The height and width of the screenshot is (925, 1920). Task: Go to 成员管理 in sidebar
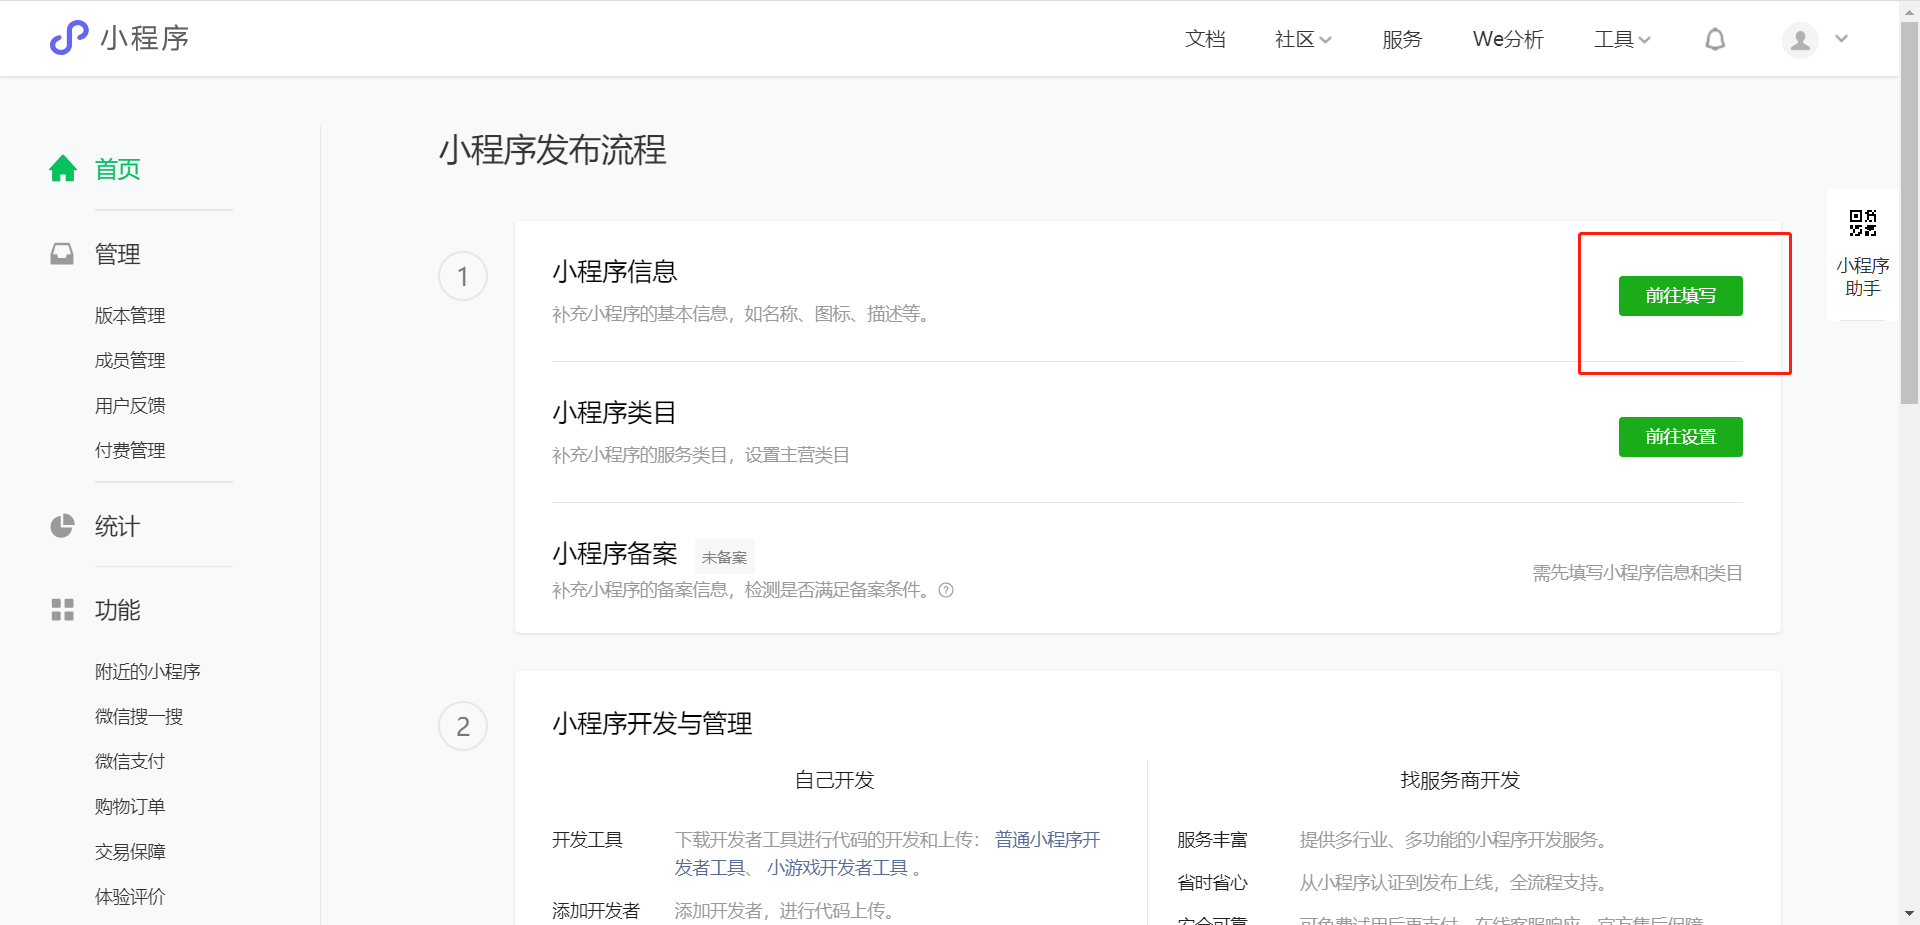tap(130, 361)
